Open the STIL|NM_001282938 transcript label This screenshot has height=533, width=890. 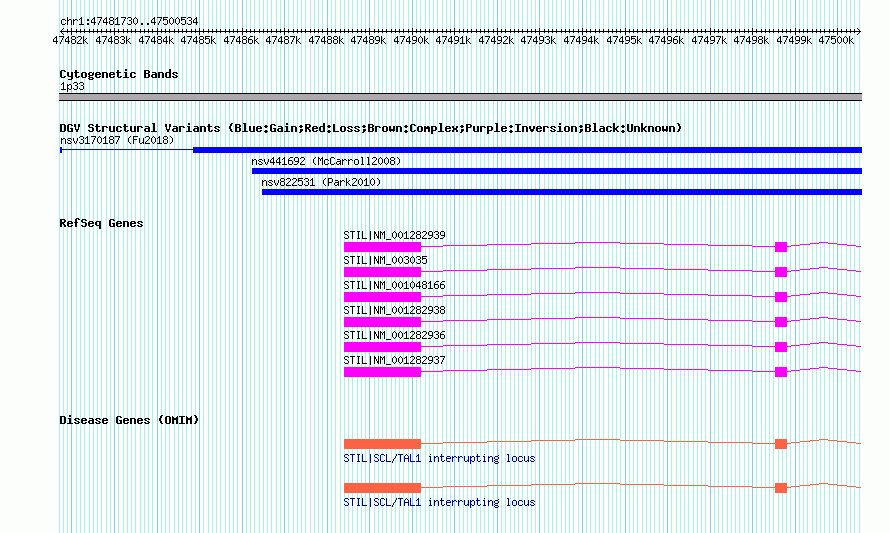point(394,310)
